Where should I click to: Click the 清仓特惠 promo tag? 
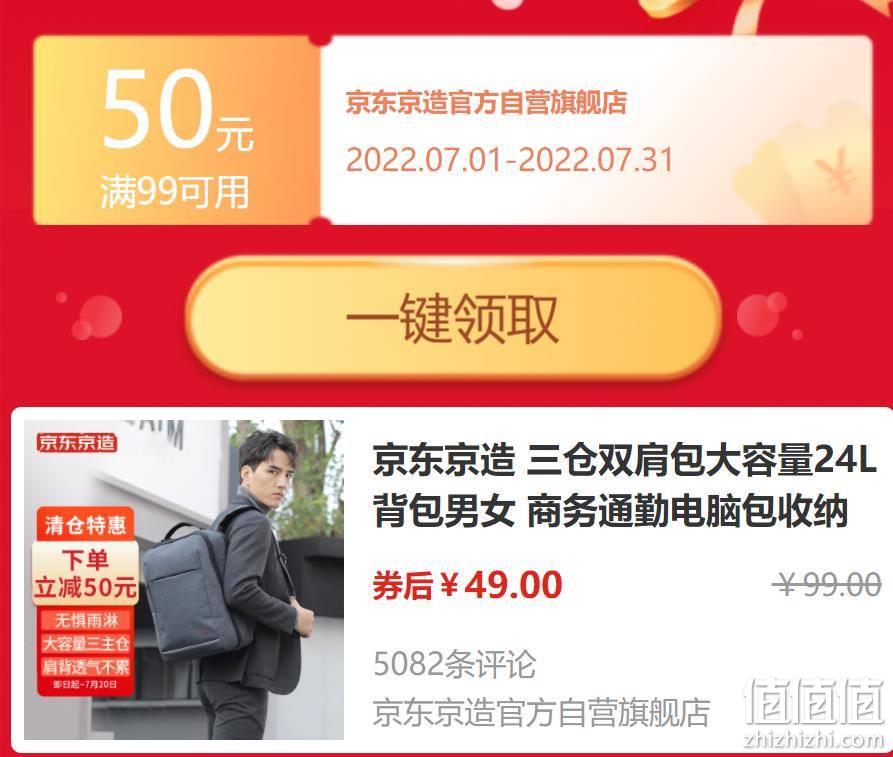pos(85,525)
